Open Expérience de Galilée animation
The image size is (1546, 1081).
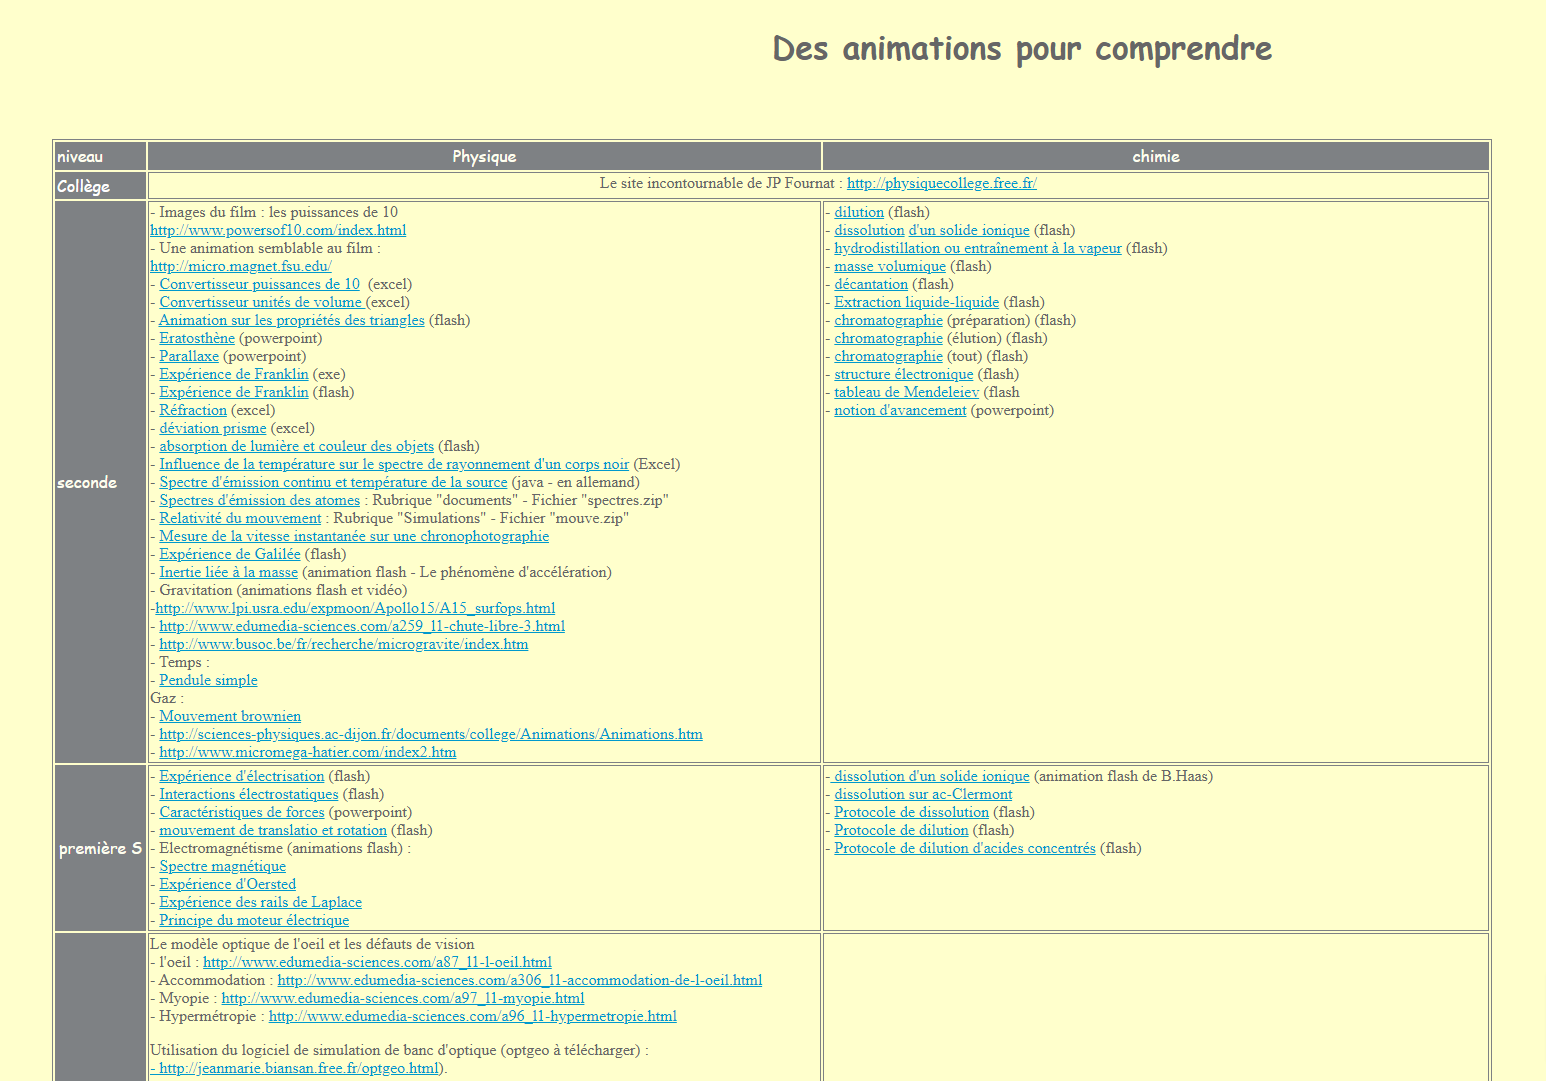point(230,555)
